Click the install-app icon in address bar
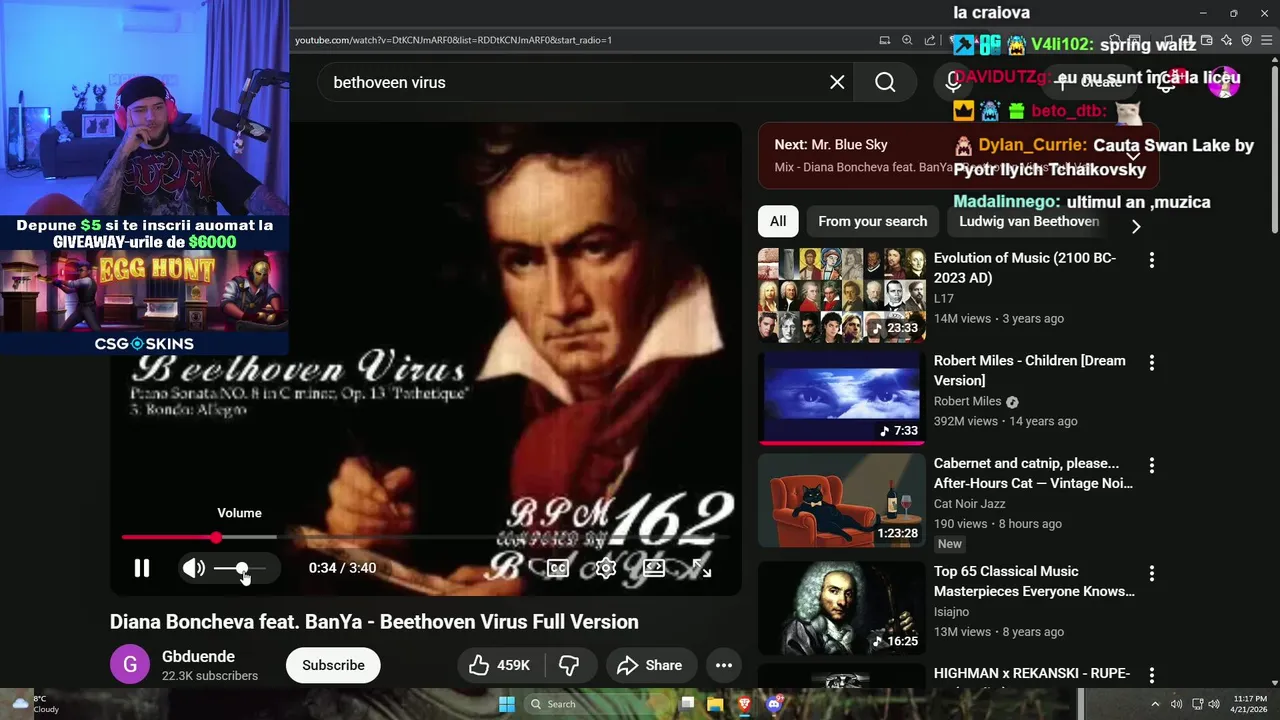1280x720 pixels. [884, 40]
